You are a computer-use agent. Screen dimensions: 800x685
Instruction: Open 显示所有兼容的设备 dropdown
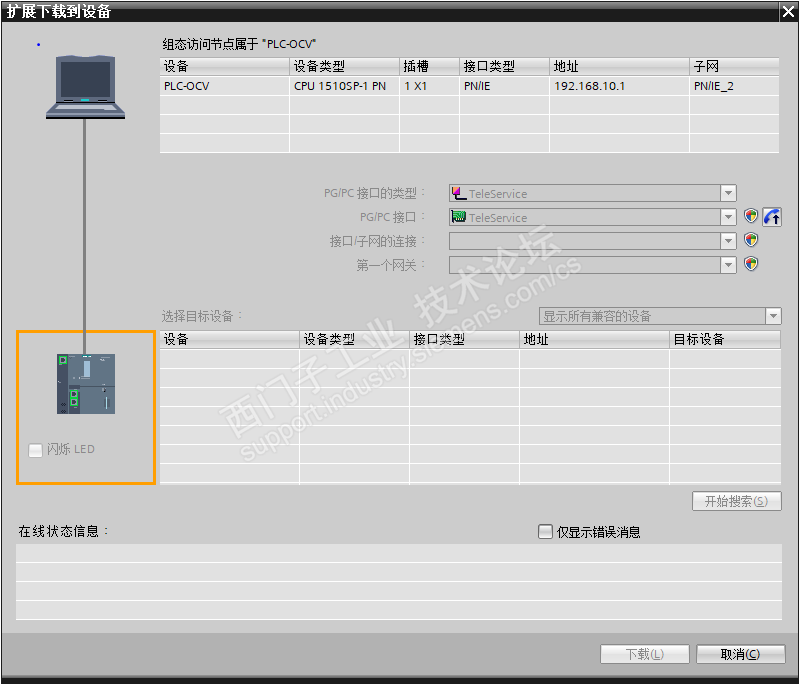773,316
